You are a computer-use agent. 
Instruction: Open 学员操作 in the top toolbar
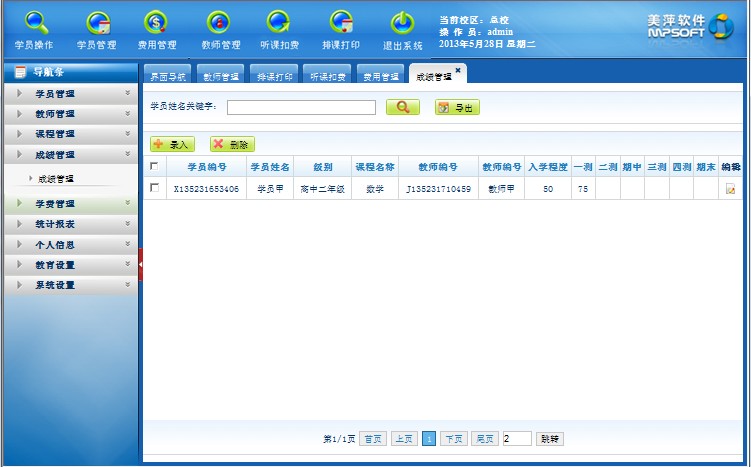(35, 29)
